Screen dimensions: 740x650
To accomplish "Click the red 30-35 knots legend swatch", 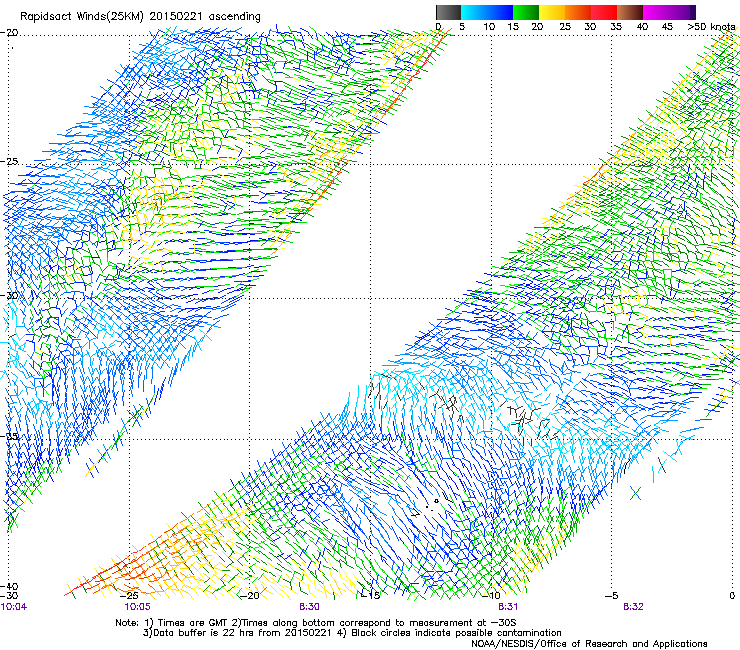I will (604, 12).
